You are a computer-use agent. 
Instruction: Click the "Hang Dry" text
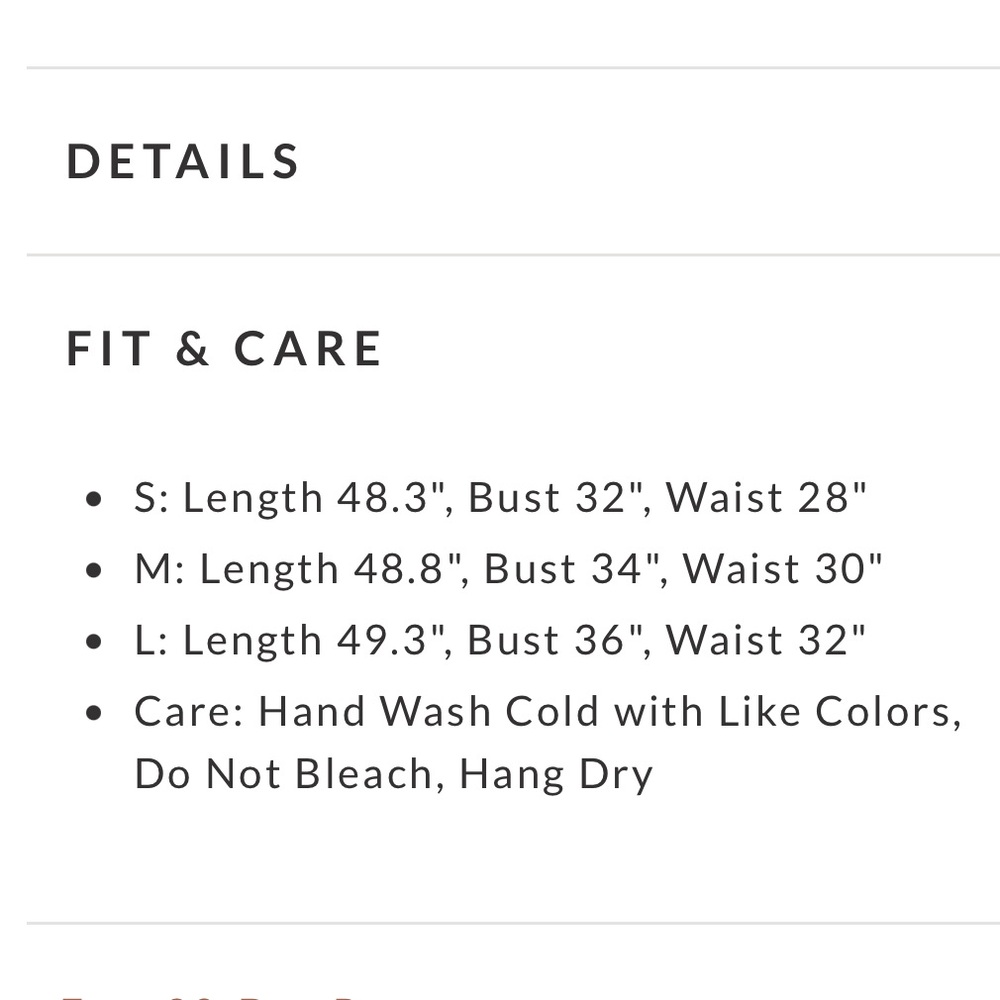pyautogui.click(x=555, y=774)
